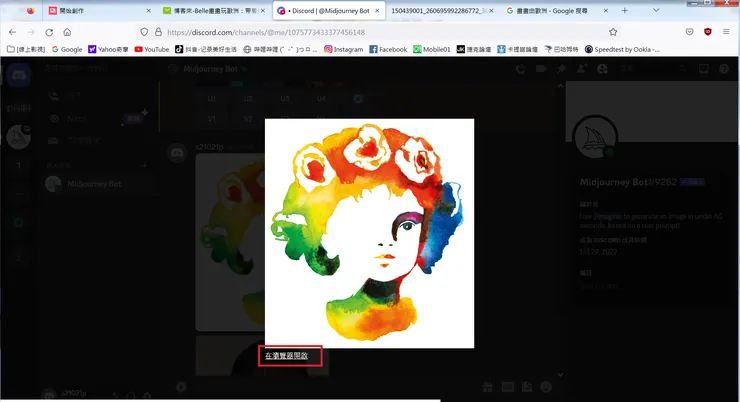The image size is (740, 402).
Task: Click dimmed U2 upscale button behind preview
Action: pyautogui.click(x=248, y=99)
